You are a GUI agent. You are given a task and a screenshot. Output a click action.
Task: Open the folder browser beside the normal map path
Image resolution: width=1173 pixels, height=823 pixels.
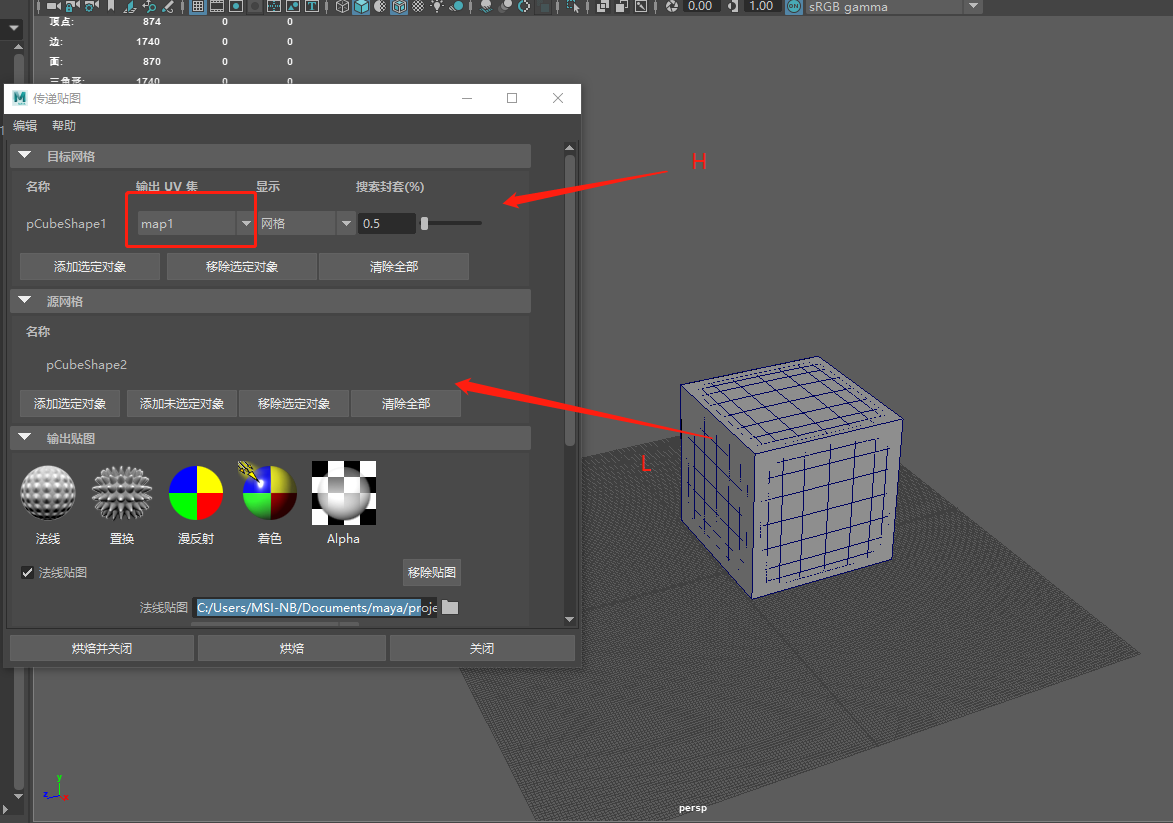pos(450,607)
